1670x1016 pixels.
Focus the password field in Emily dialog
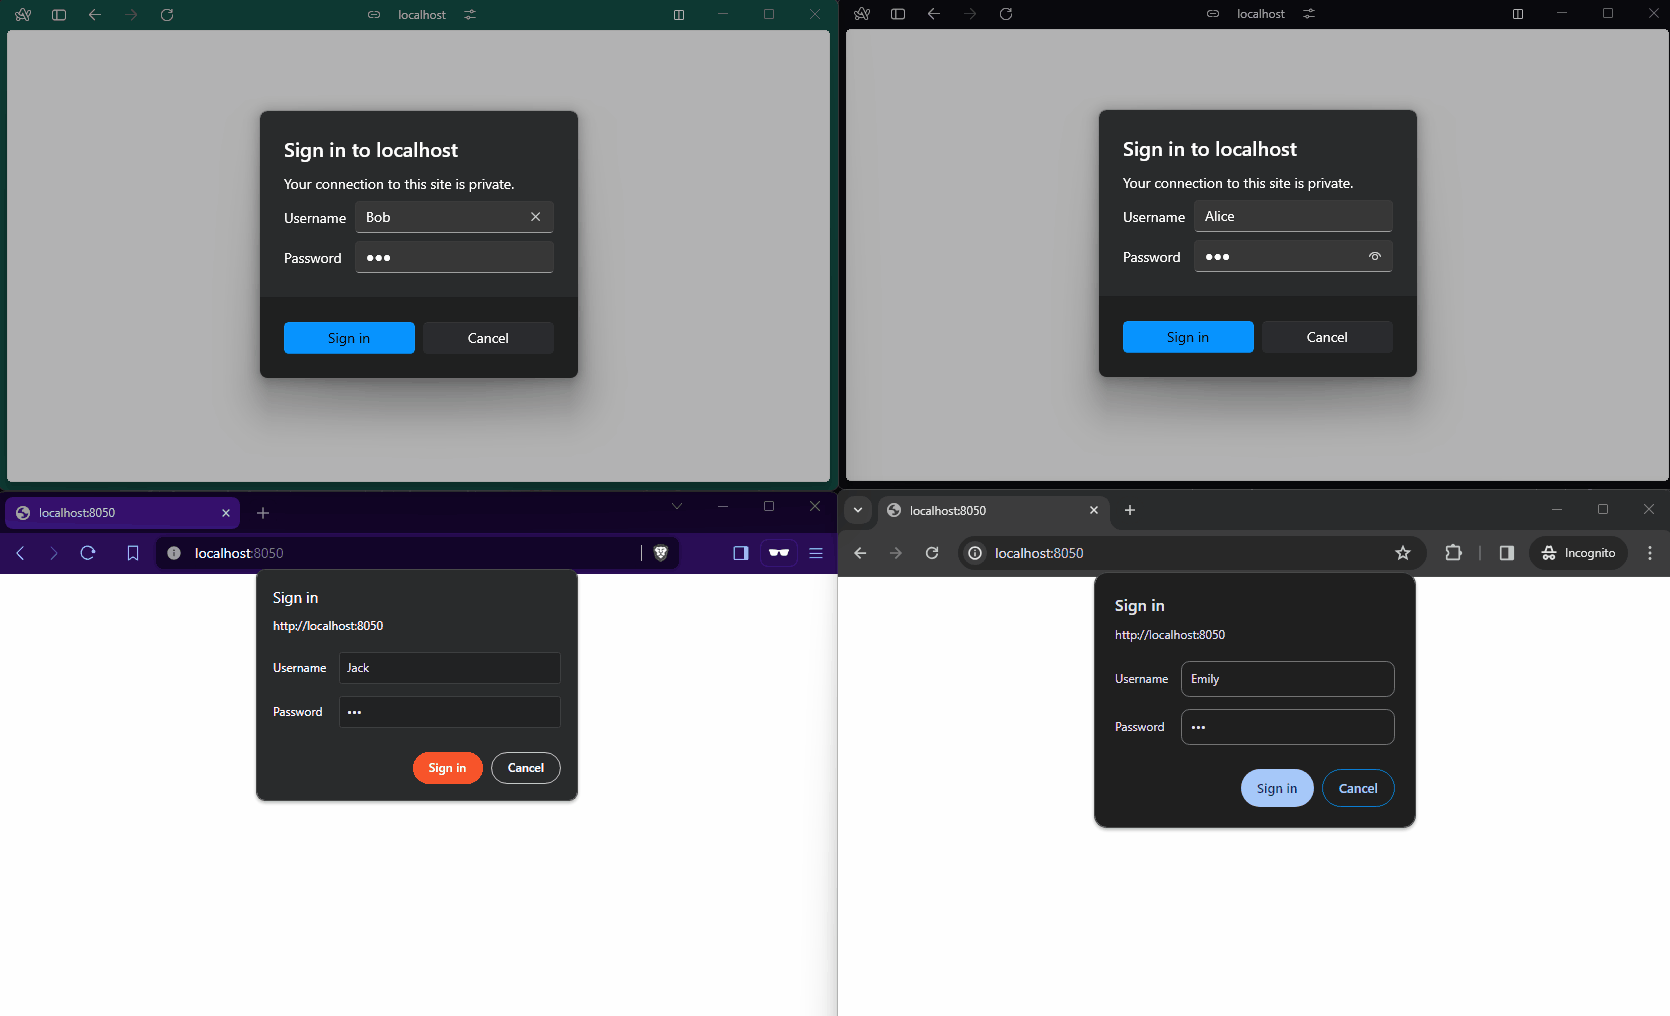(1288, 727)
